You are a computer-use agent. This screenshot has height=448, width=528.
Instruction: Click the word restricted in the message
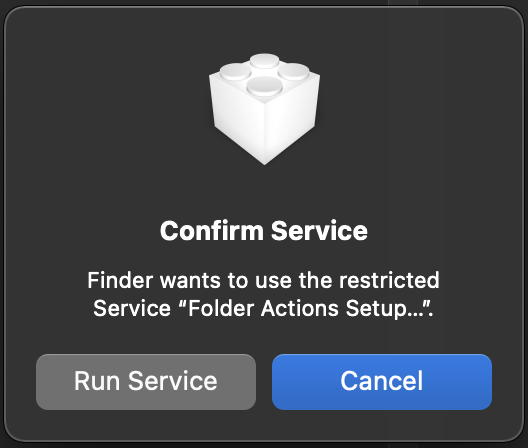389,280
